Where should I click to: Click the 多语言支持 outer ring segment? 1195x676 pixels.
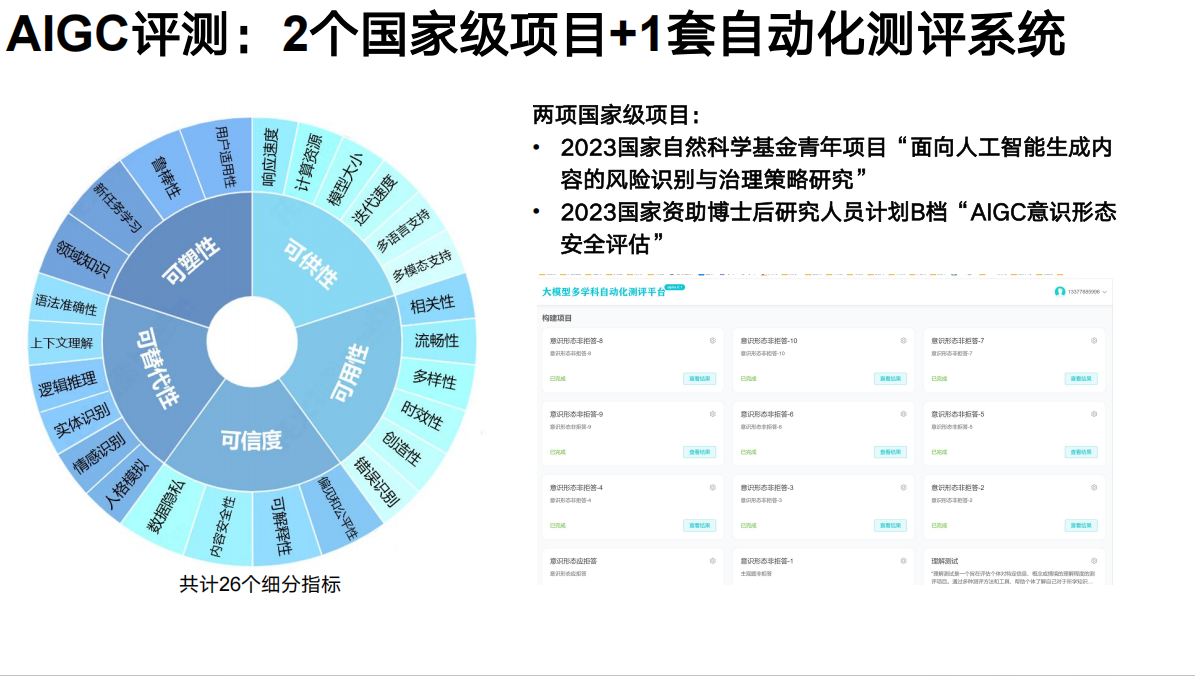(x=402, y=230)
